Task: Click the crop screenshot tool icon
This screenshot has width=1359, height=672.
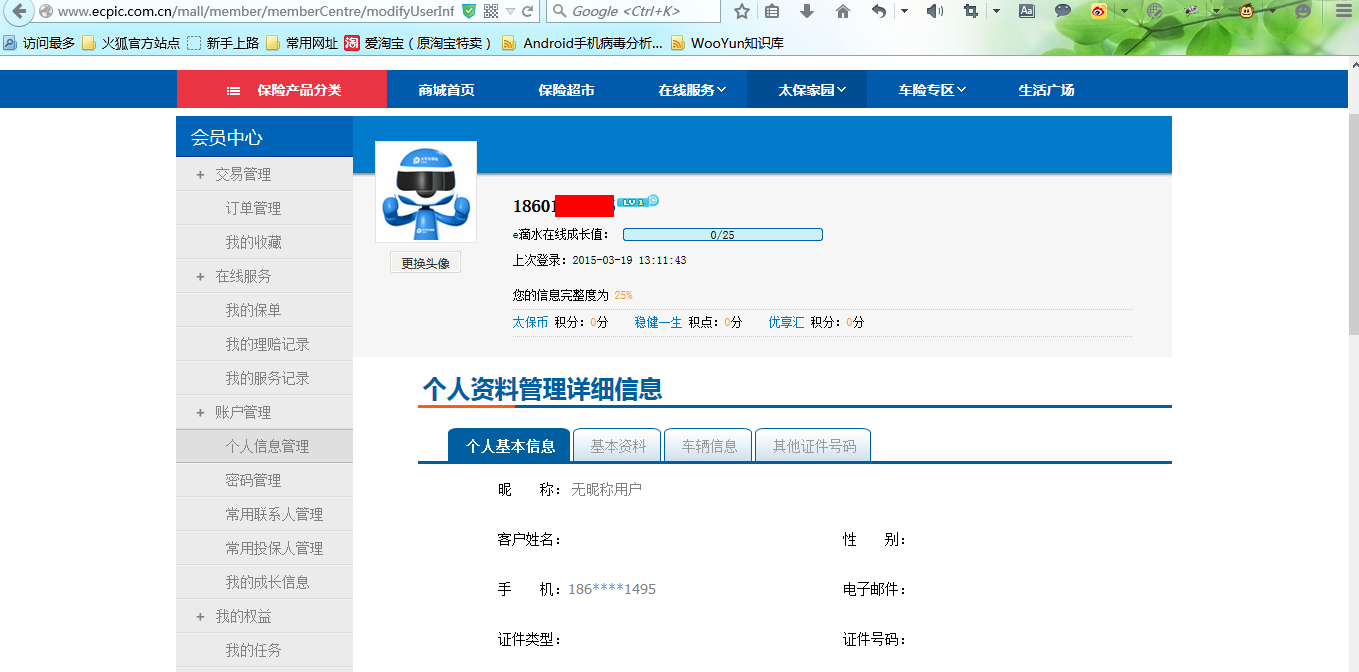Action: coord(971,11)
